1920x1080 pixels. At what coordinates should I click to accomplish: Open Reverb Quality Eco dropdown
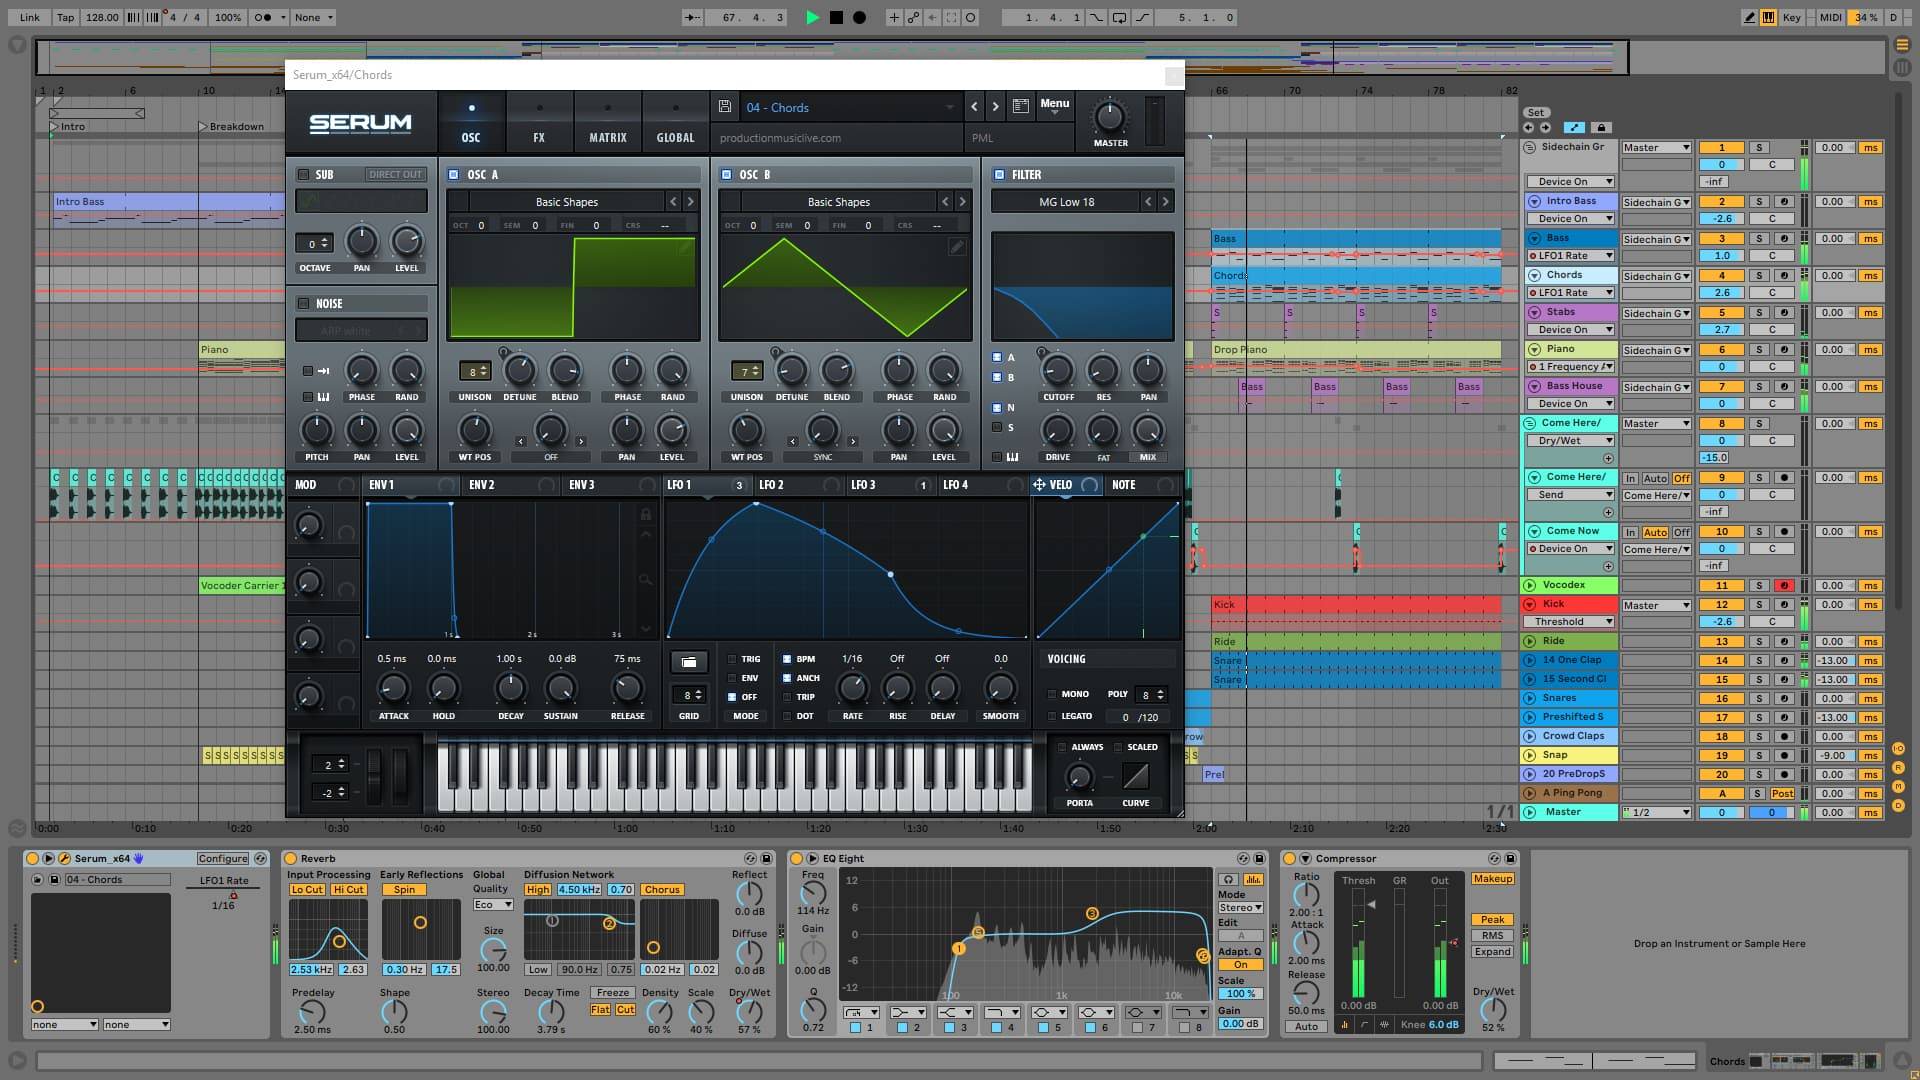pos(493,904)
